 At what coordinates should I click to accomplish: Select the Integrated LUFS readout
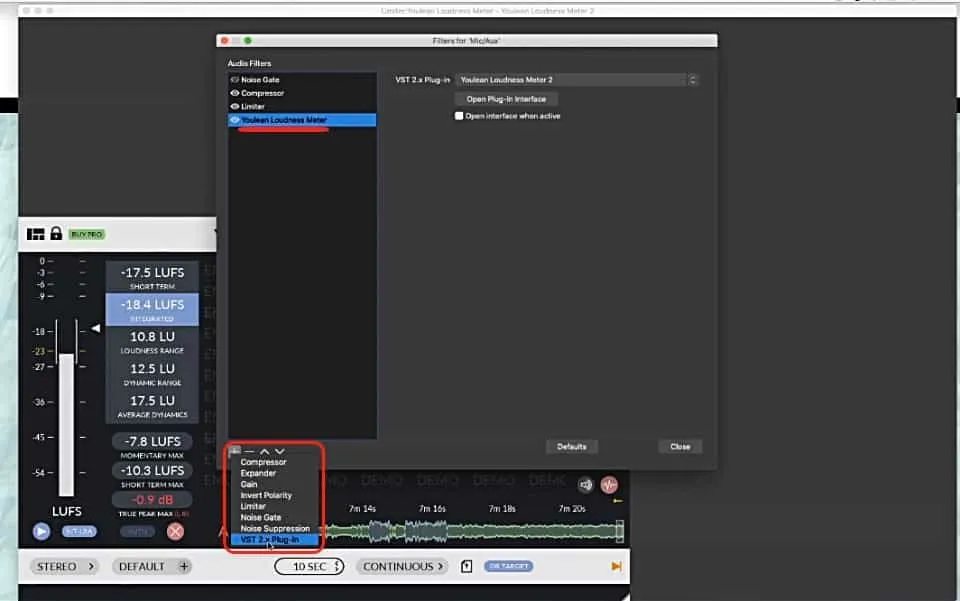tap(152, 309)
